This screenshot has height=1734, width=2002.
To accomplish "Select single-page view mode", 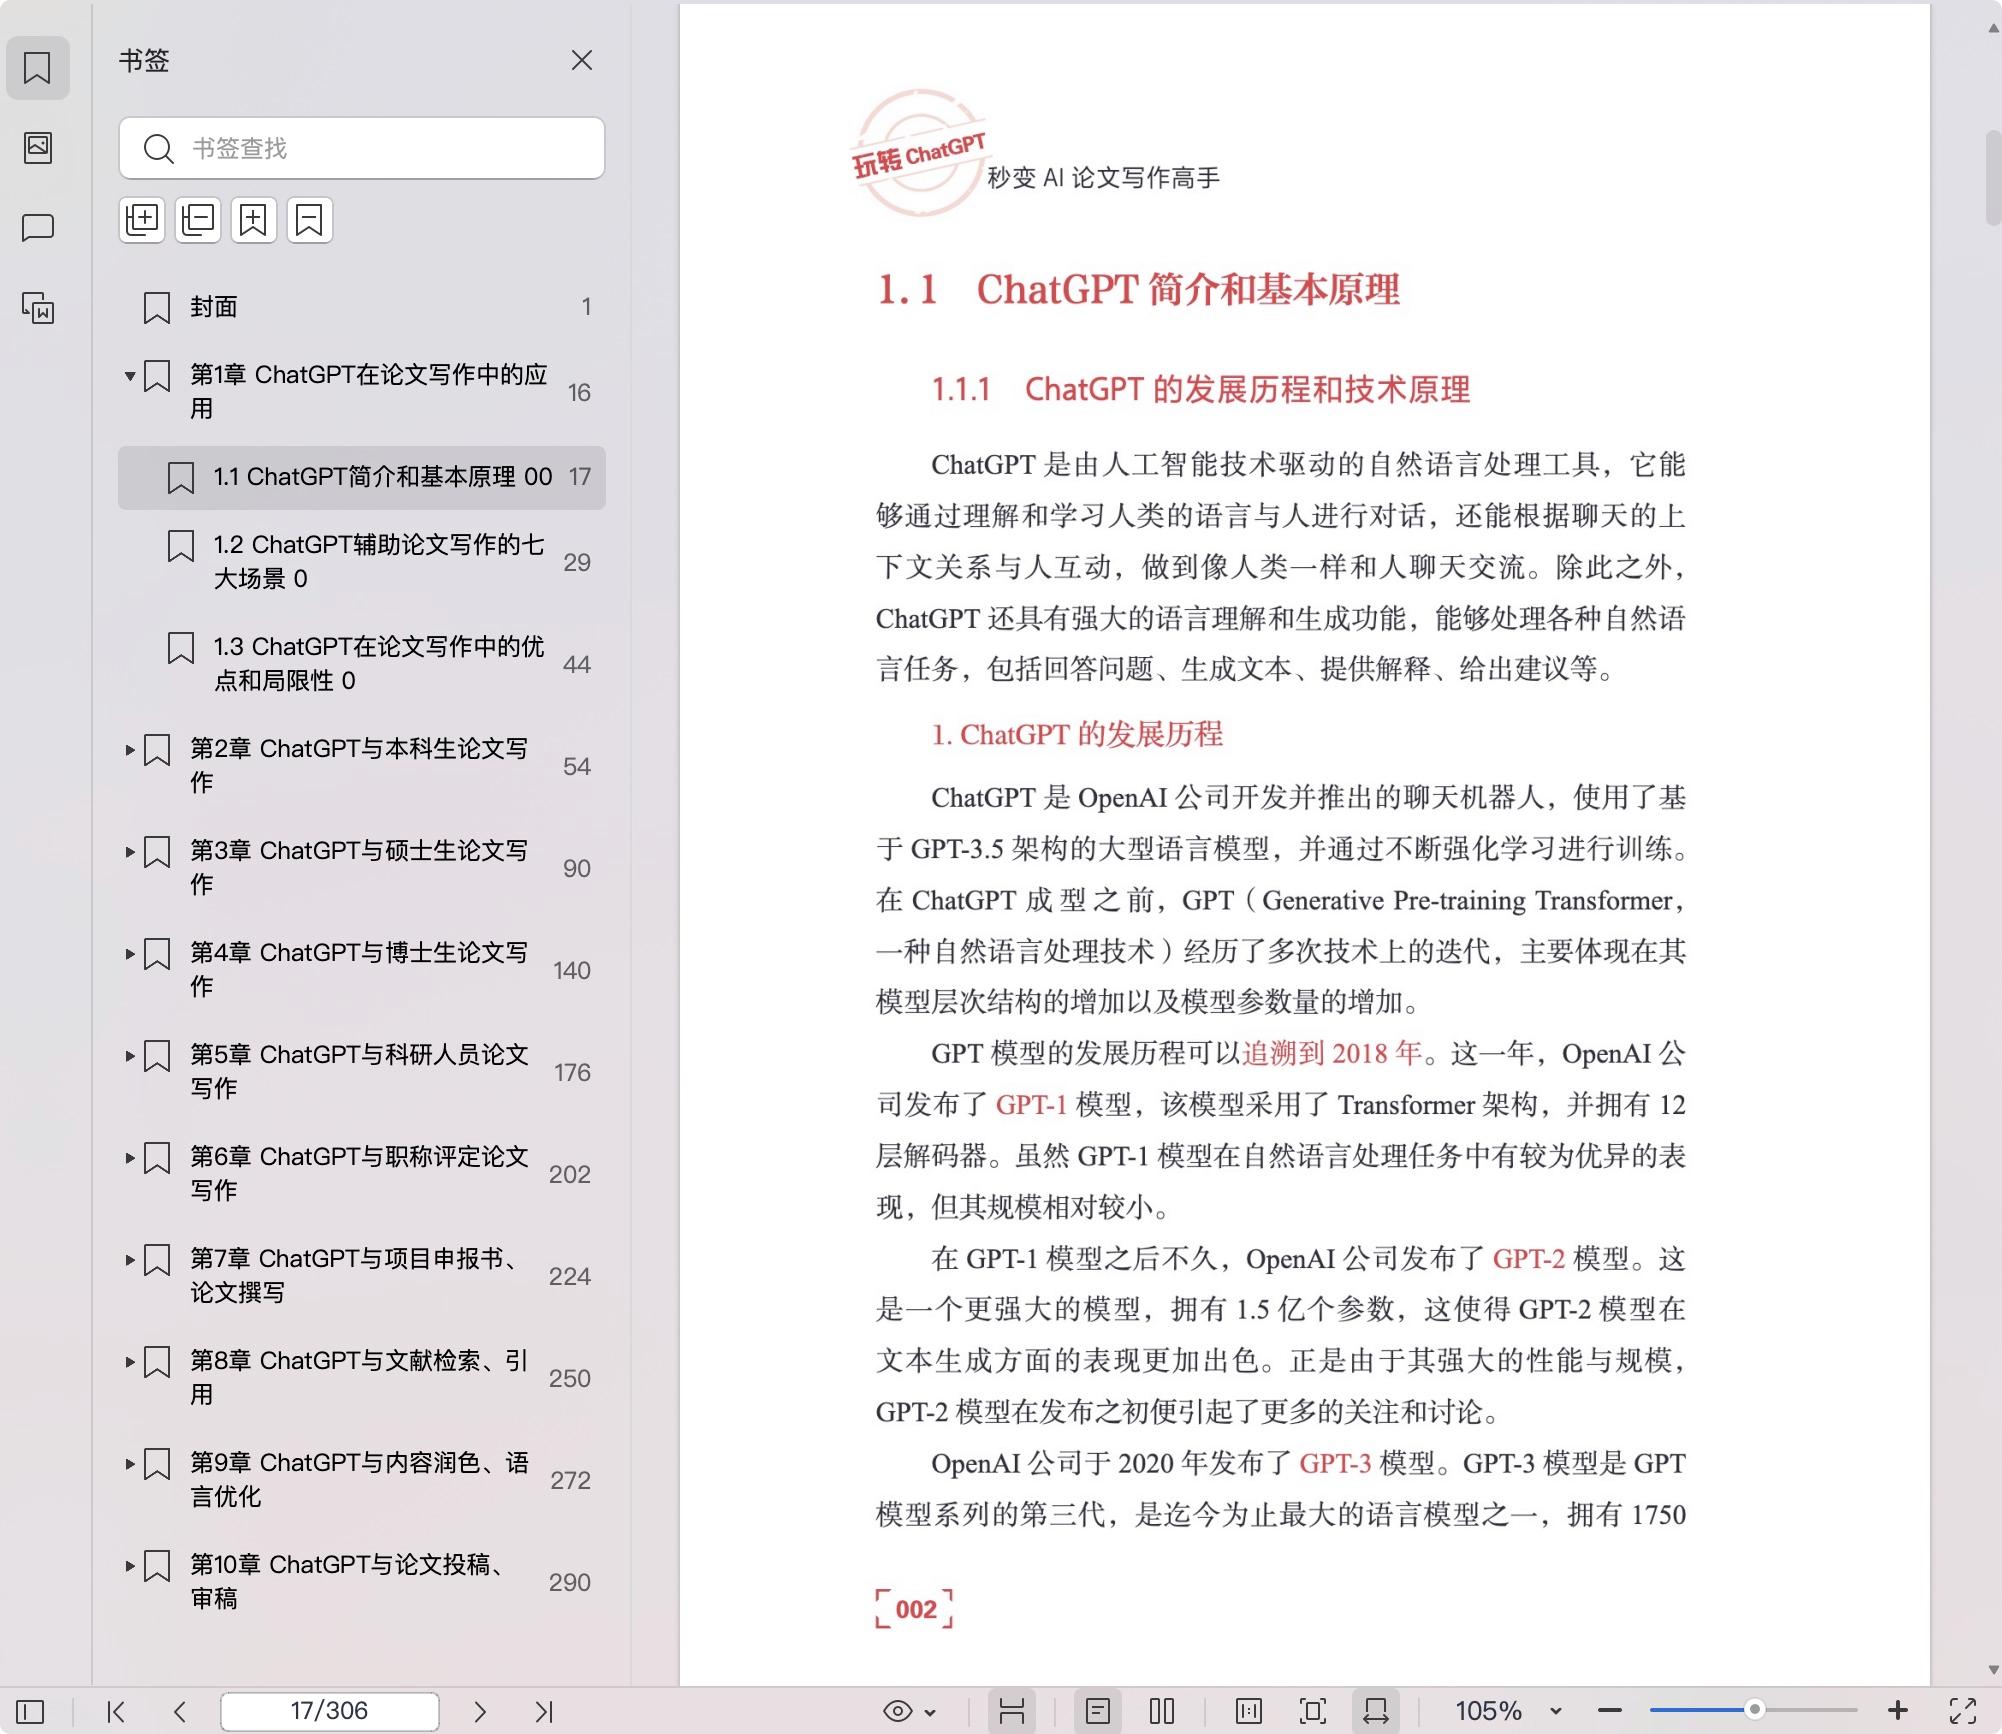I will [x=1098, y=1711].
